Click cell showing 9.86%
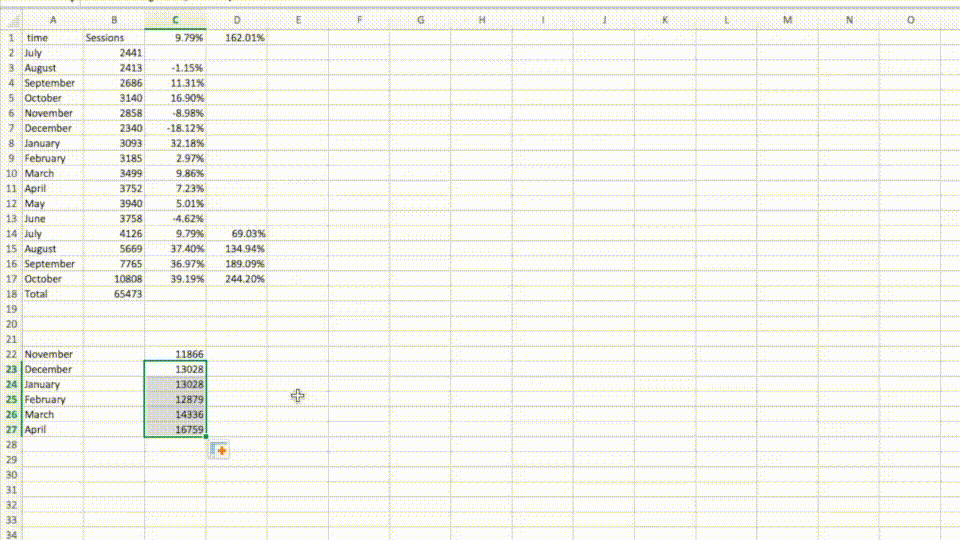960x540 pixels. (175, 173)
